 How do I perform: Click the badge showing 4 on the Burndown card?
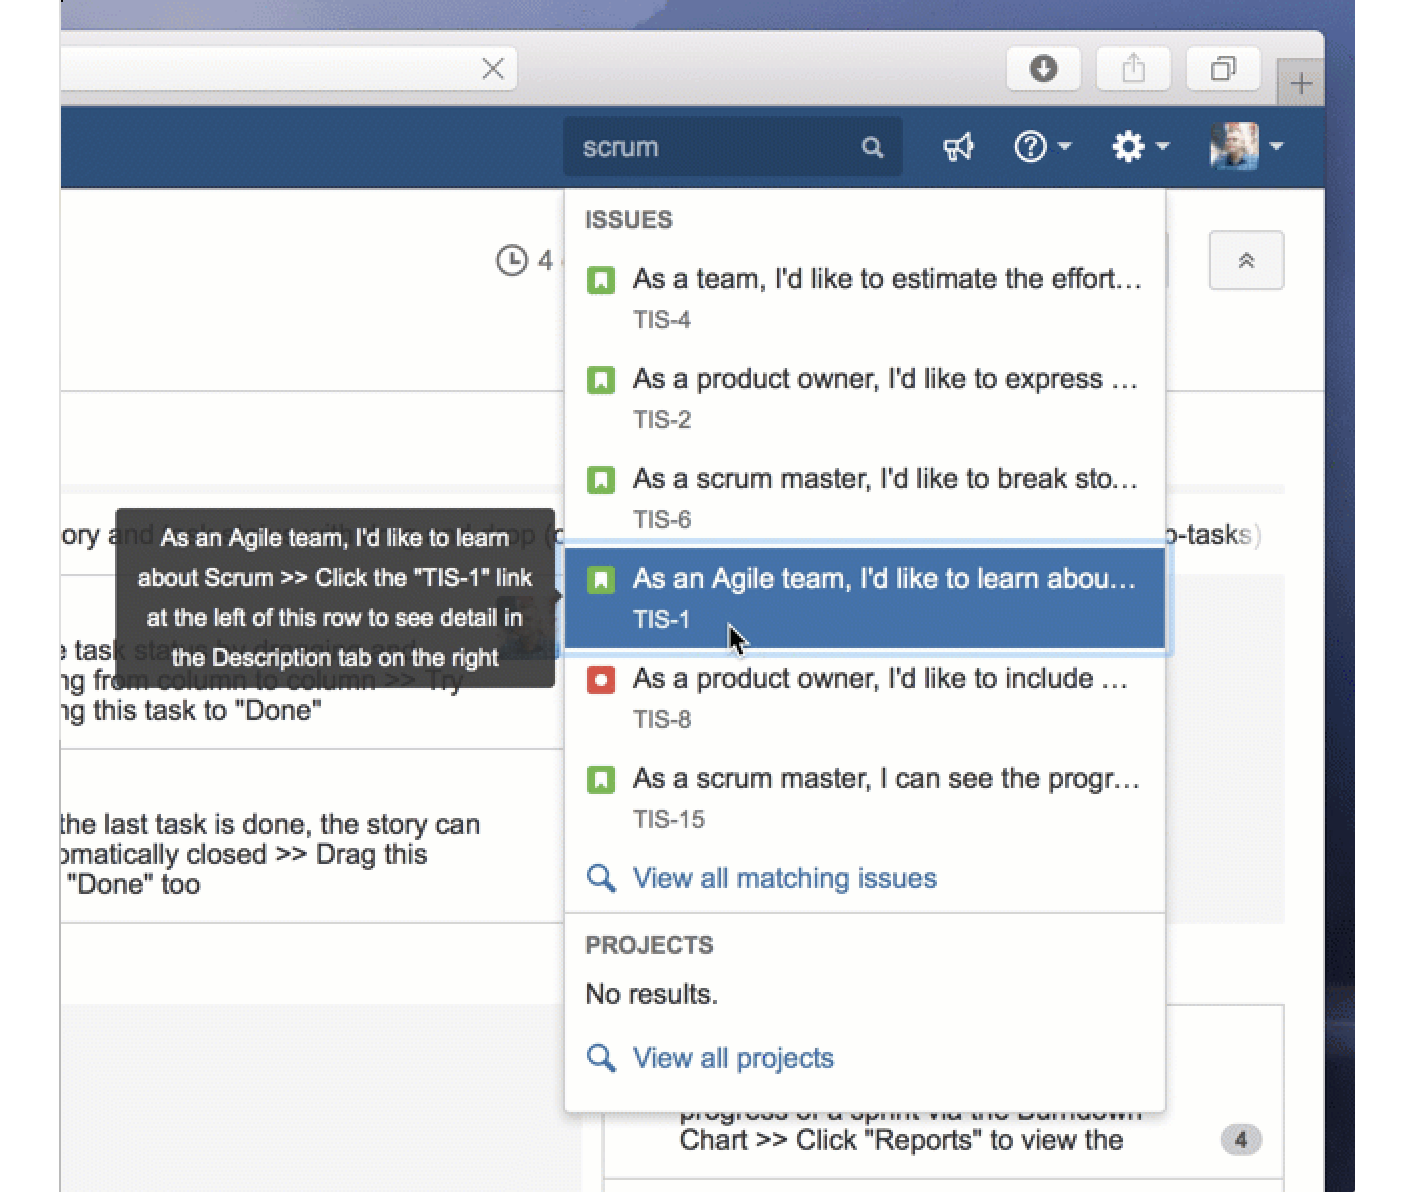click(1241, 1140)
